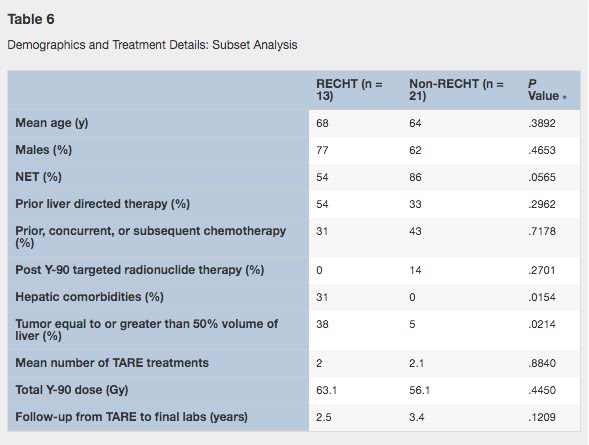The height and width of the screenshot is (445, 589).
Task: Click the .0214 P value cell
Action: click(542, 324)
